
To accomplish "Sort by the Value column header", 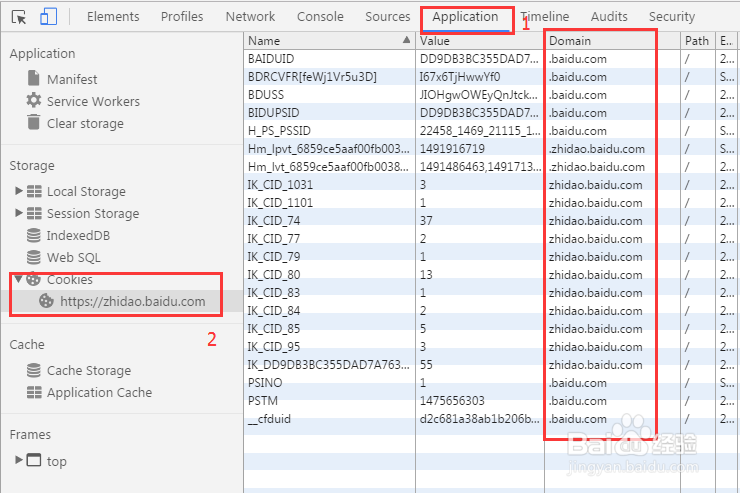I will coord(480,41).
